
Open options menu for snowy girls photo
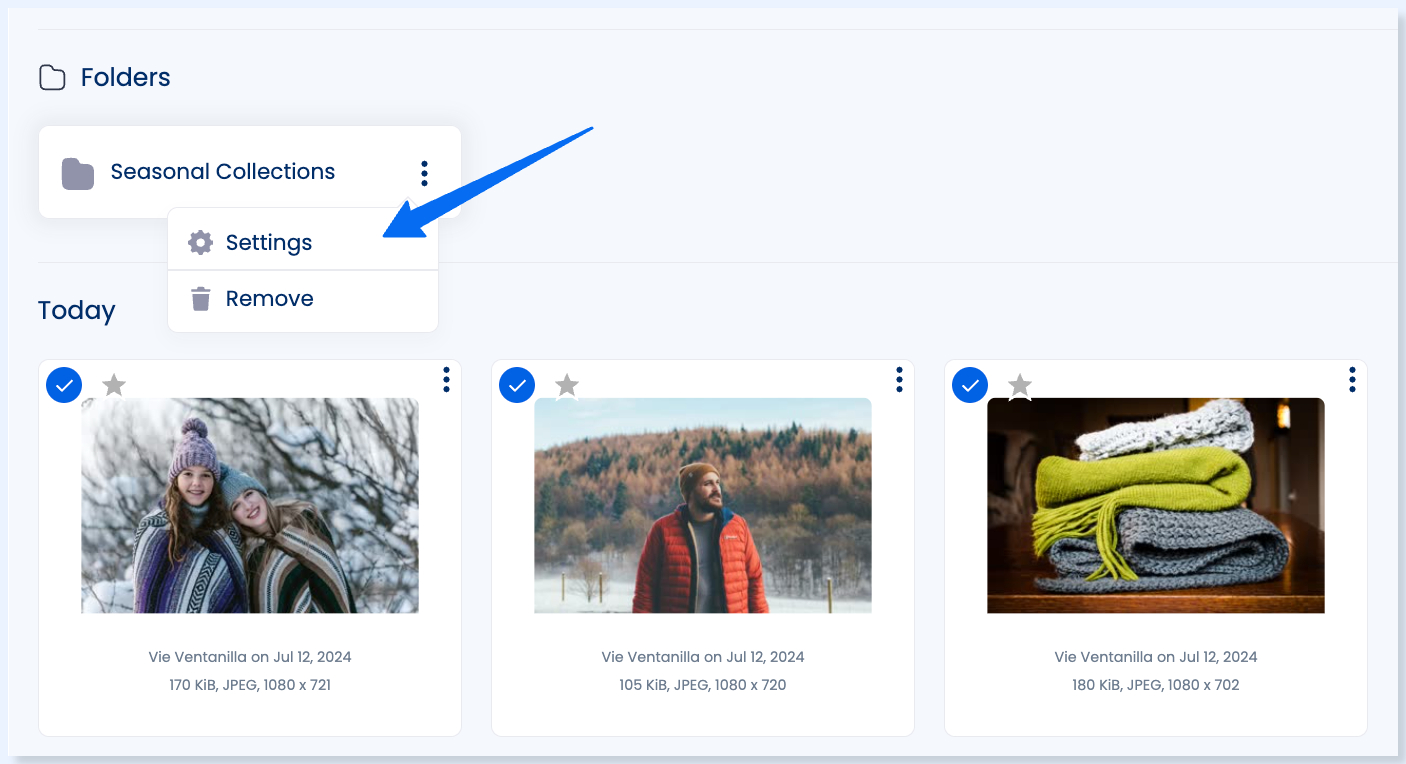click(446, 379)
